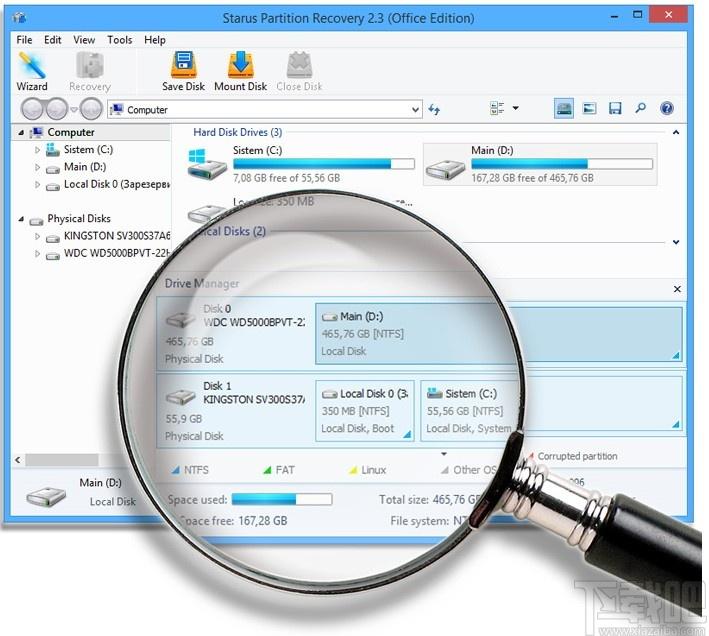The width and height of the screenshot is (709, 636).
Task: Select Disk 1 KINGSTON in Drive Manager
Action: tap(236, 410)
